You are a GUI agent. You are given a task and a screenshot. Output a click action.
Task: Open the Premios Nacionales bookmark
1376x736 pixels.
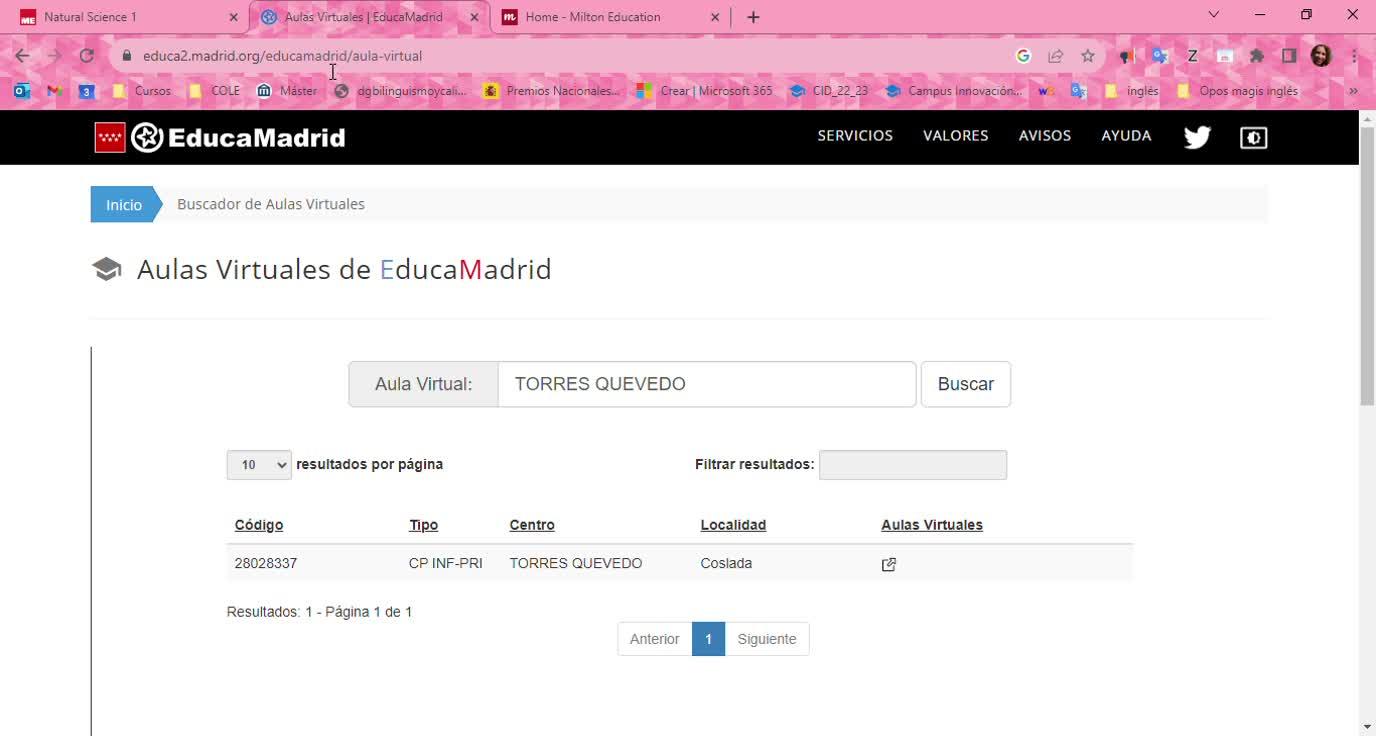click(x=551, y=91)
